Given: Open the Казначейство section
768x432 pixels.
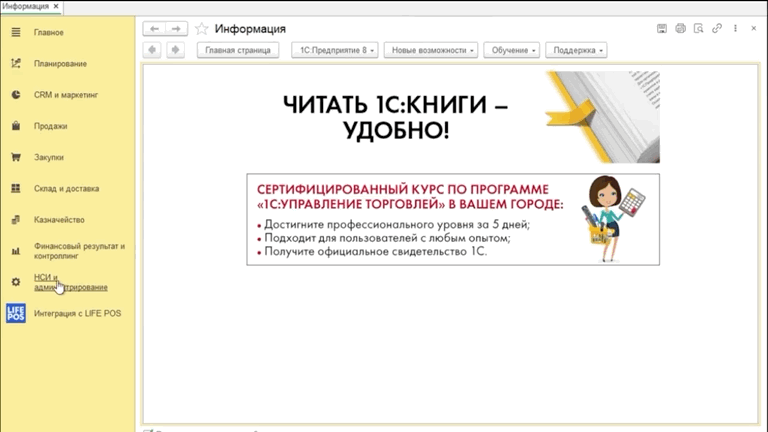Looking at the screenshot, I should tap(59, 220).
